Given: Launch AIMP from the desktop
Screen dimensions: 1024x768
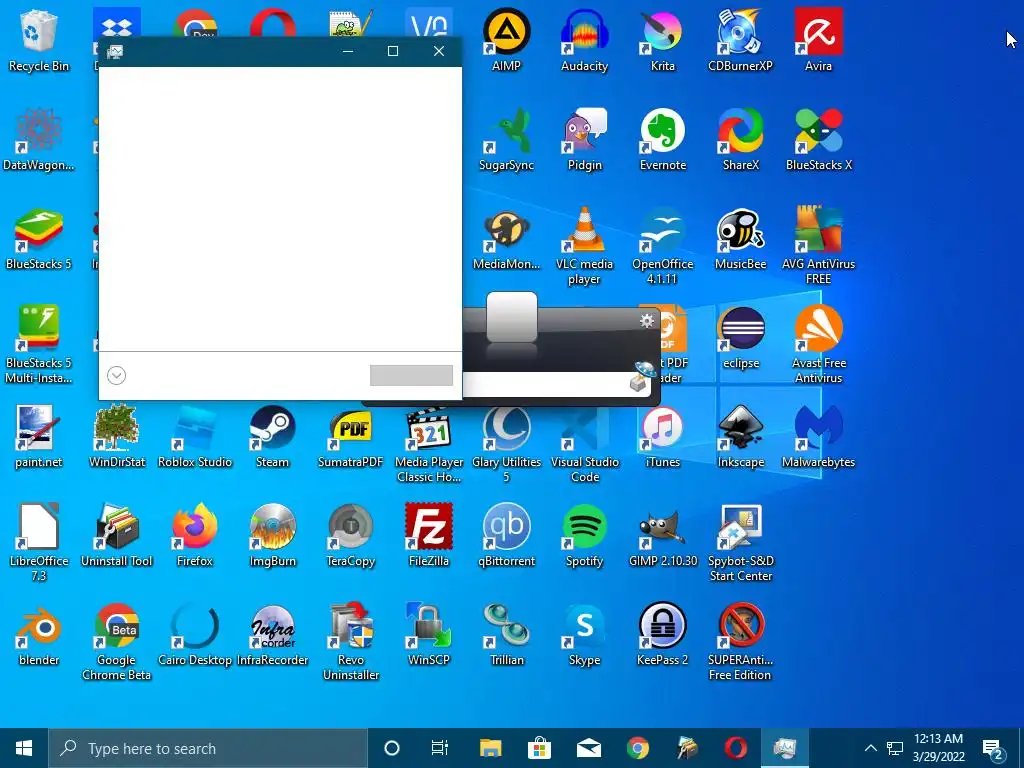Looking at the screenshot, I should click(x=506, y=39).
